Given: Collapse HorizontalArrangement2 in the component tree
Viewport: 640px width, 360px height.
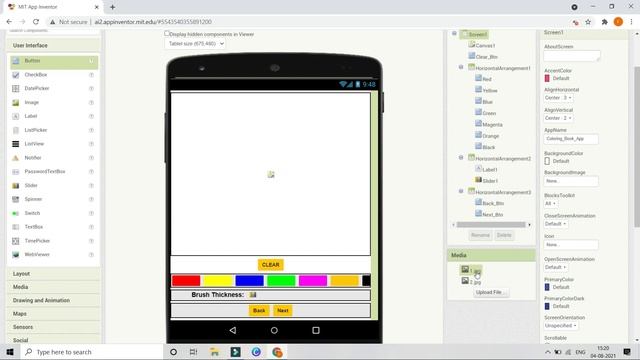Looking at the screenshot, I should pos(461,157).
